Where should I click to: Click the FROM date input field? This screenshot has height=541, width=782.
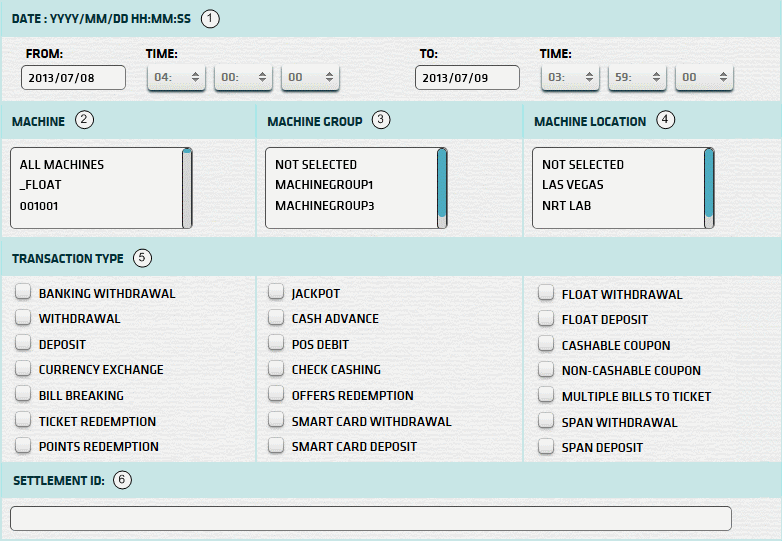click(x=73, y=78)
